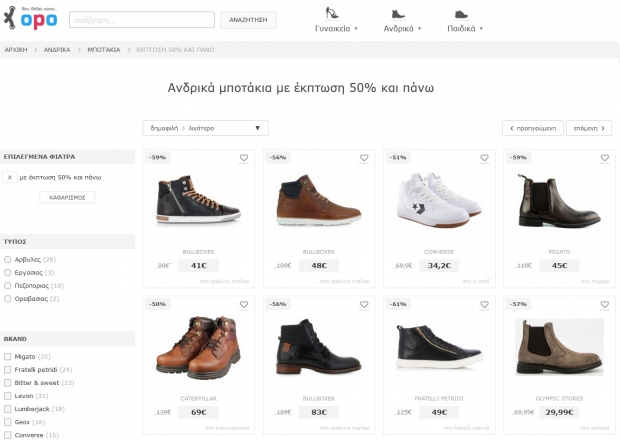This screenshot has height=441, width=620.
Task: Favorite the Bullboxer 48€ boot with heart
Action: (364, 158)
